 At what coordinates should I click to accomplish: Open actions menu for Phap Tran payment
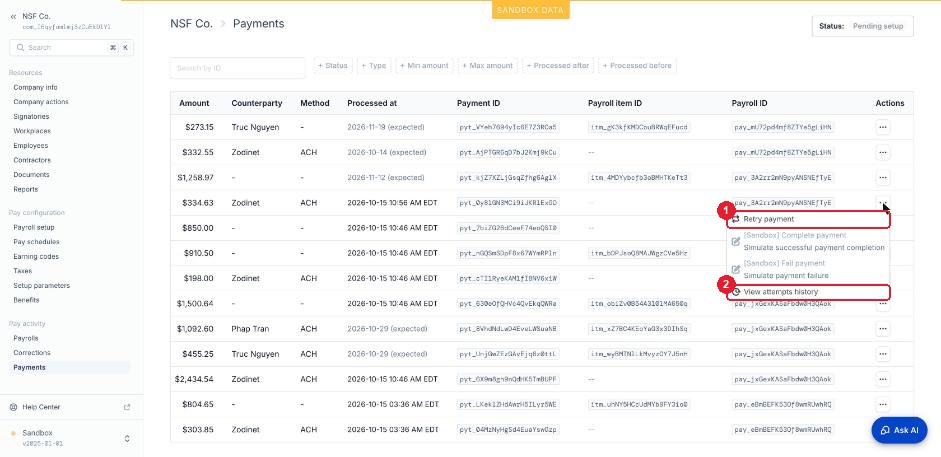tap(882, 329)
